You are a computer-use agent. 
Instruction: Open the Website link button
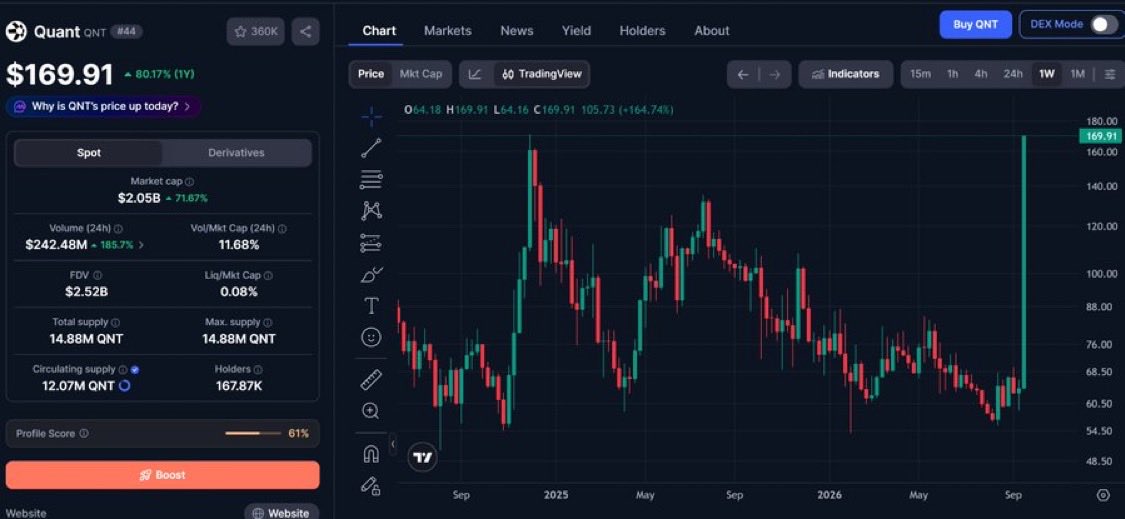281,513
